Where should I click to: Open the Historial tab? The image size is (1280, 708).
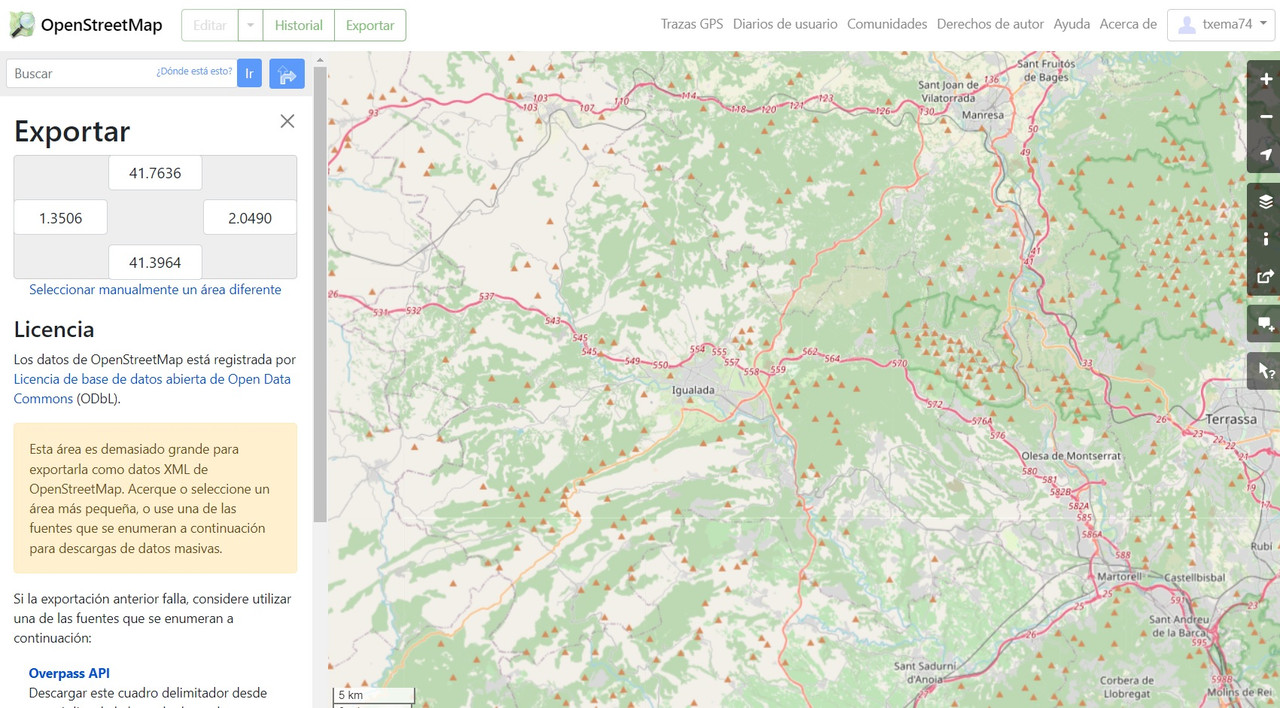click(x=299, y=25)
